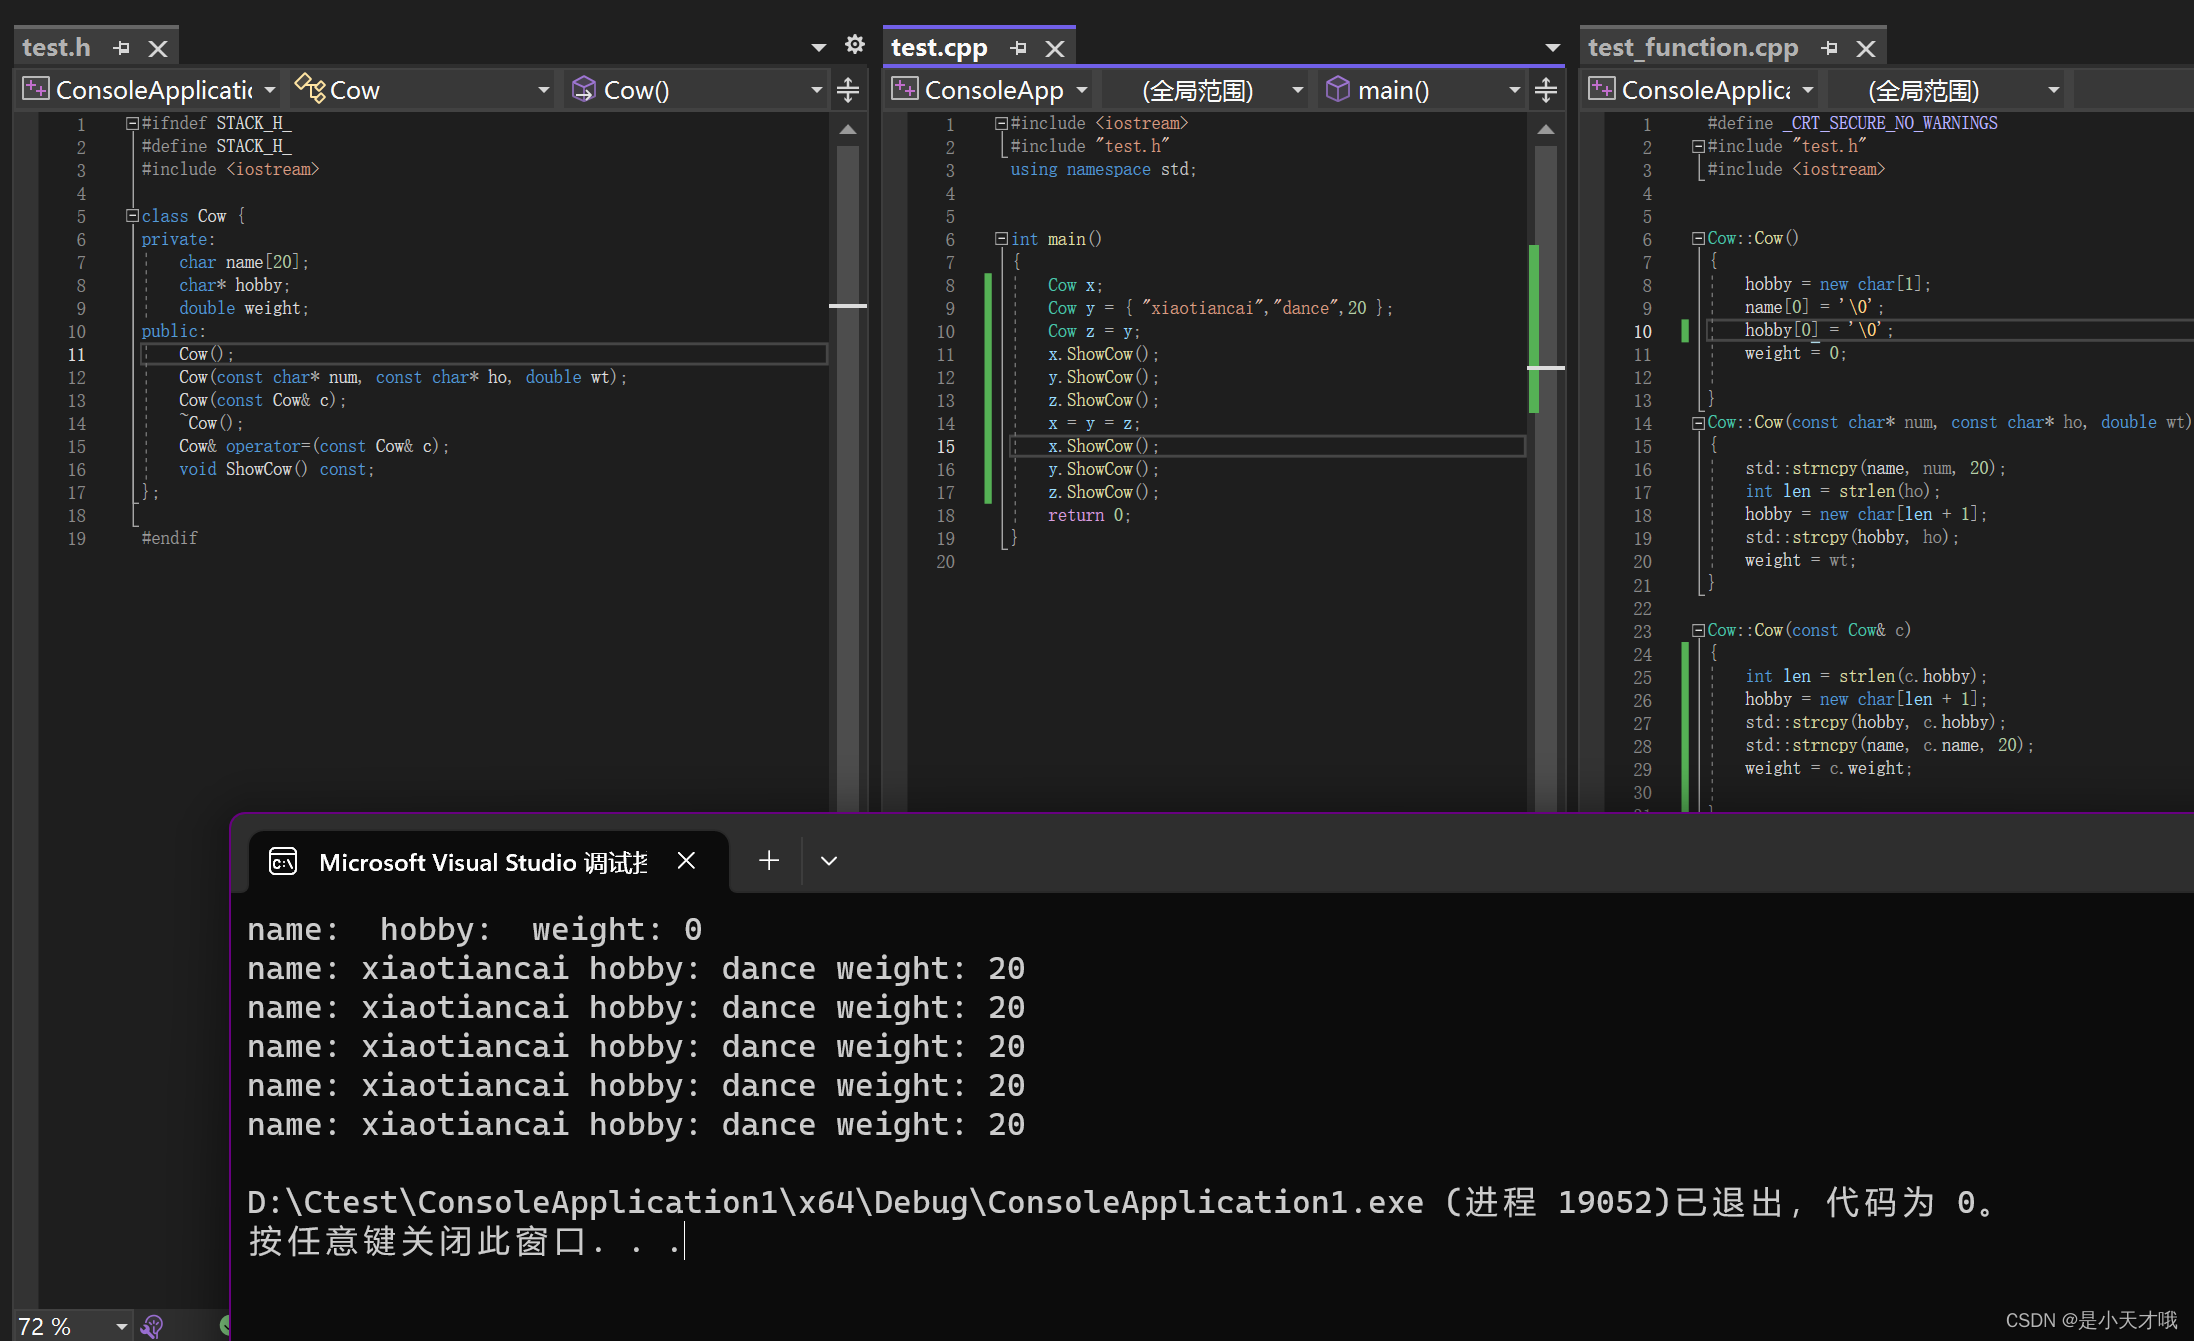
Task: Pin the test.cpp tab
Action: click(1019, 47)
